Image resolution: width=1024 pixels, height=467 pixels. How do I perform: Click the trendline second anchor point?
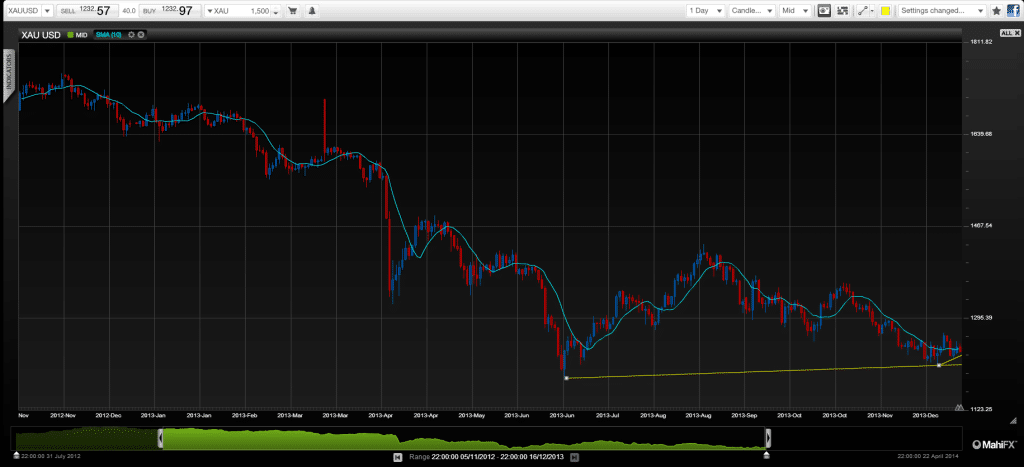coord(938,365)
